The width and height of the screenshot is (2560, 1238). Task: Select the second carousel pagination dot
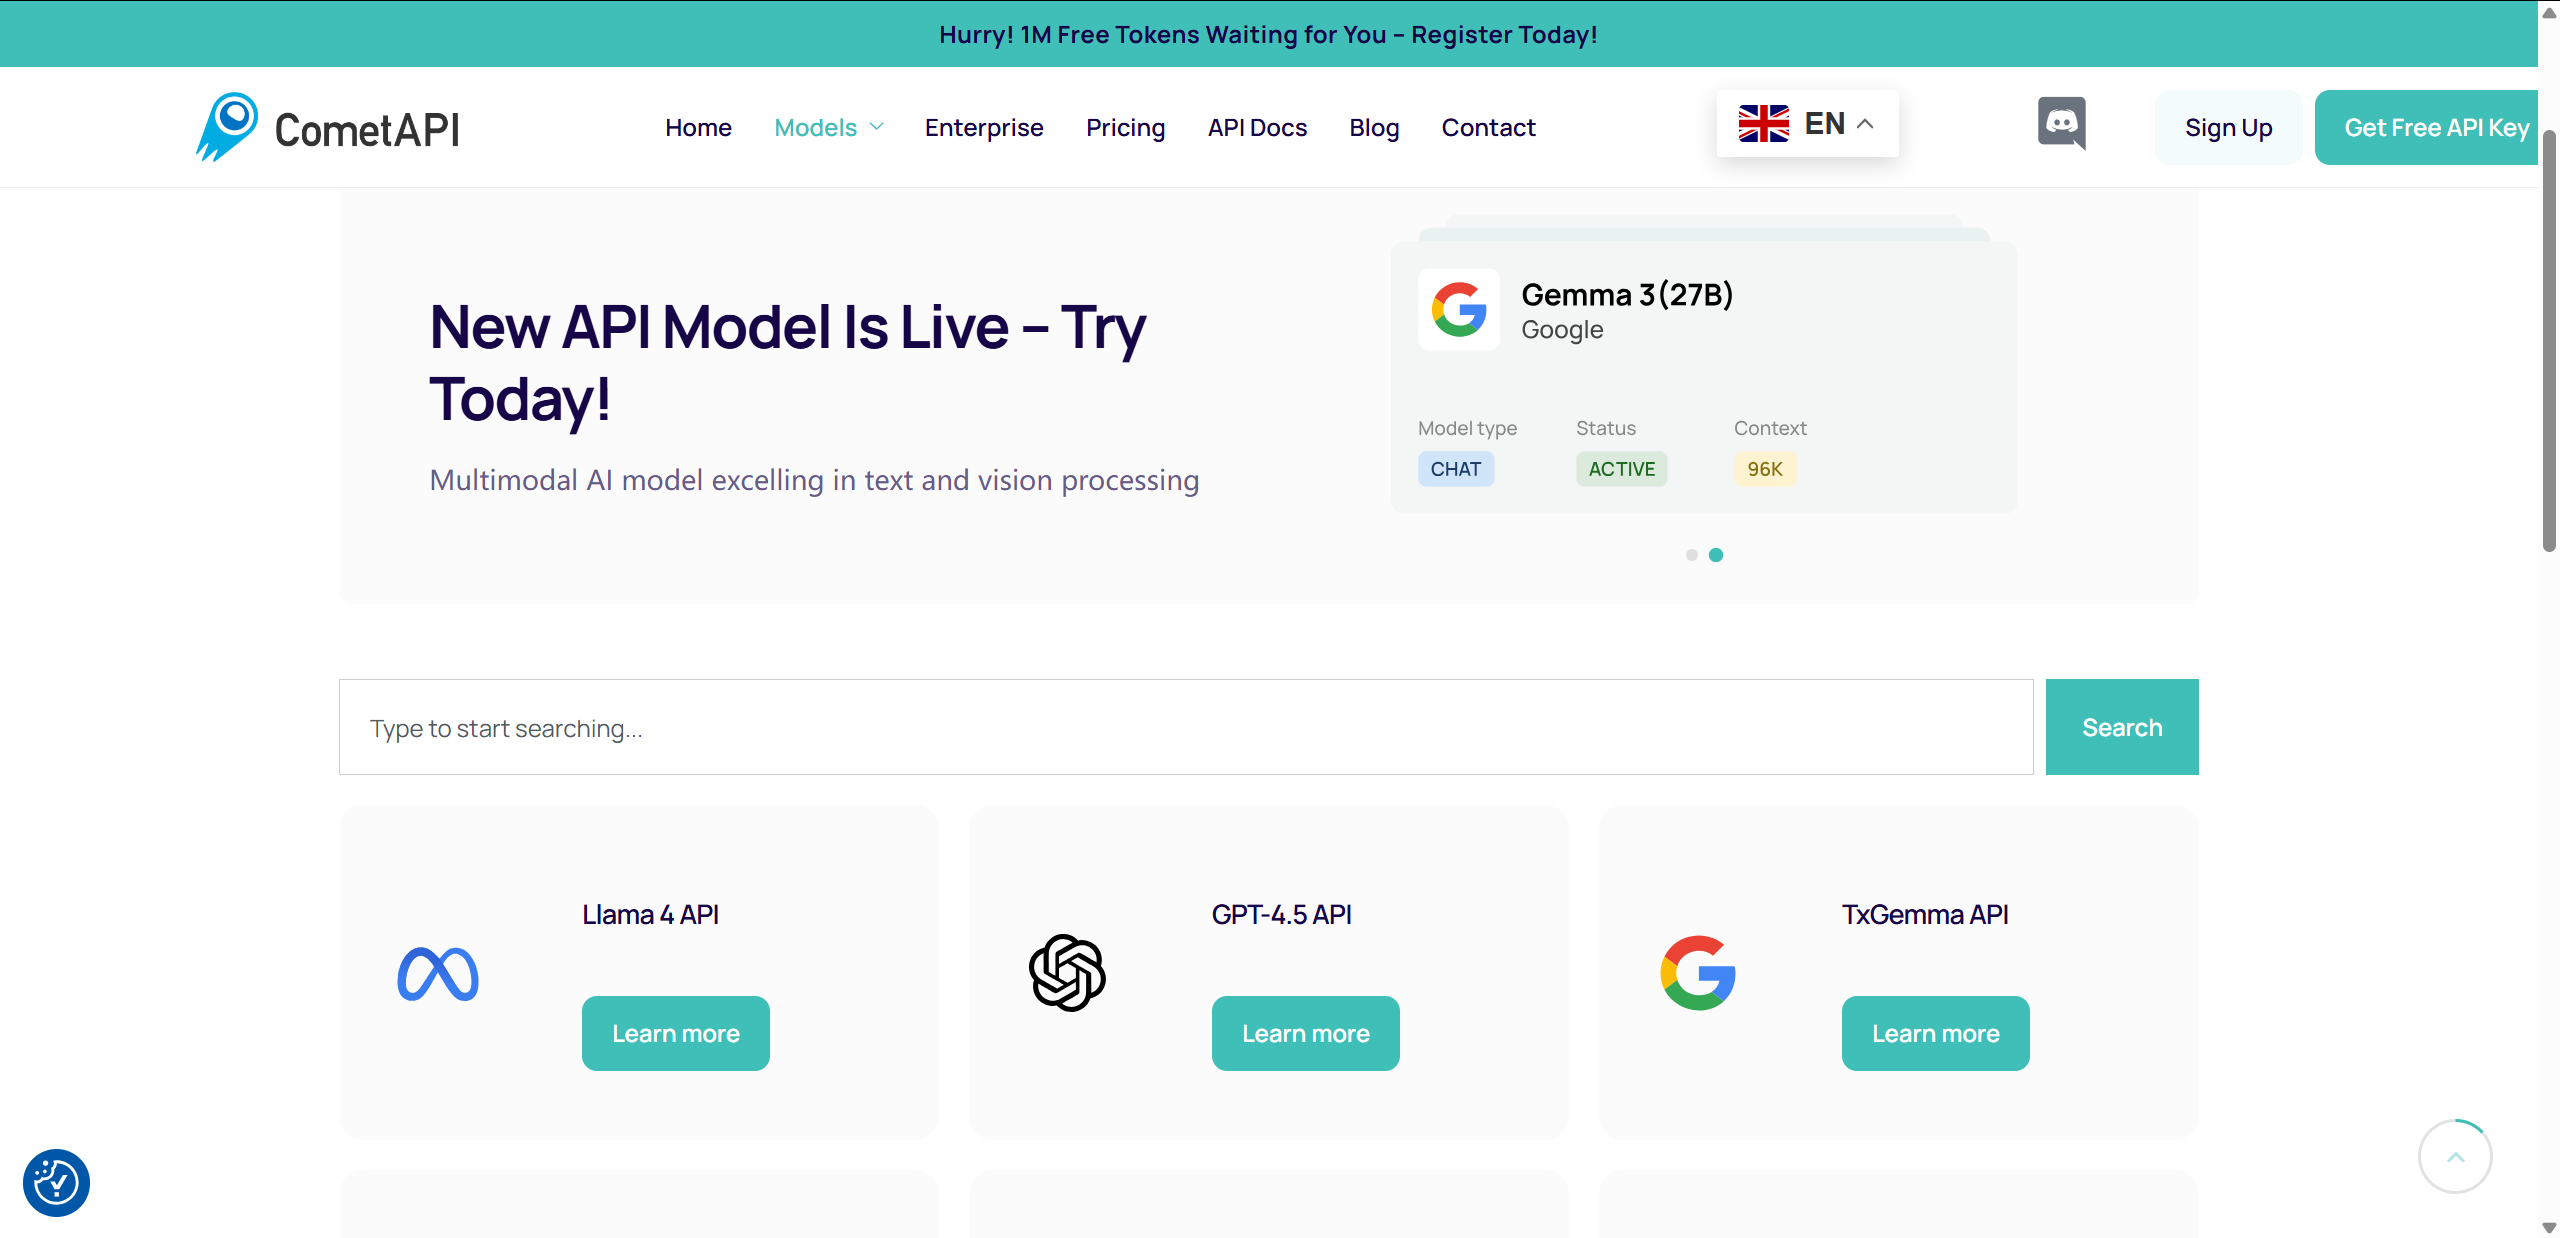[x=1717, y=555]
